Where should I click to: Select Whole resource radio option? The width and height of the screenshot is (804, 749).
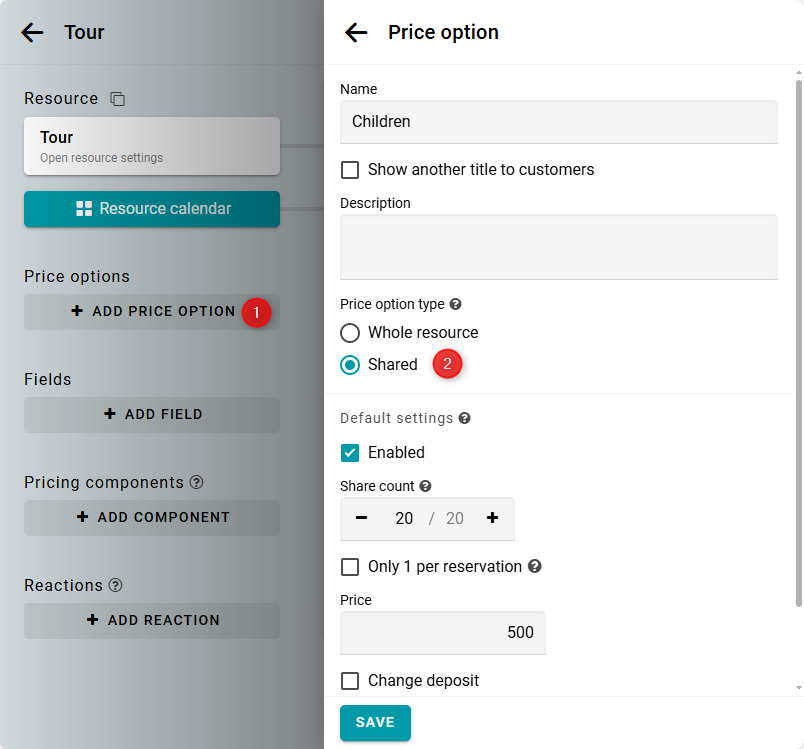pos(350,333)
